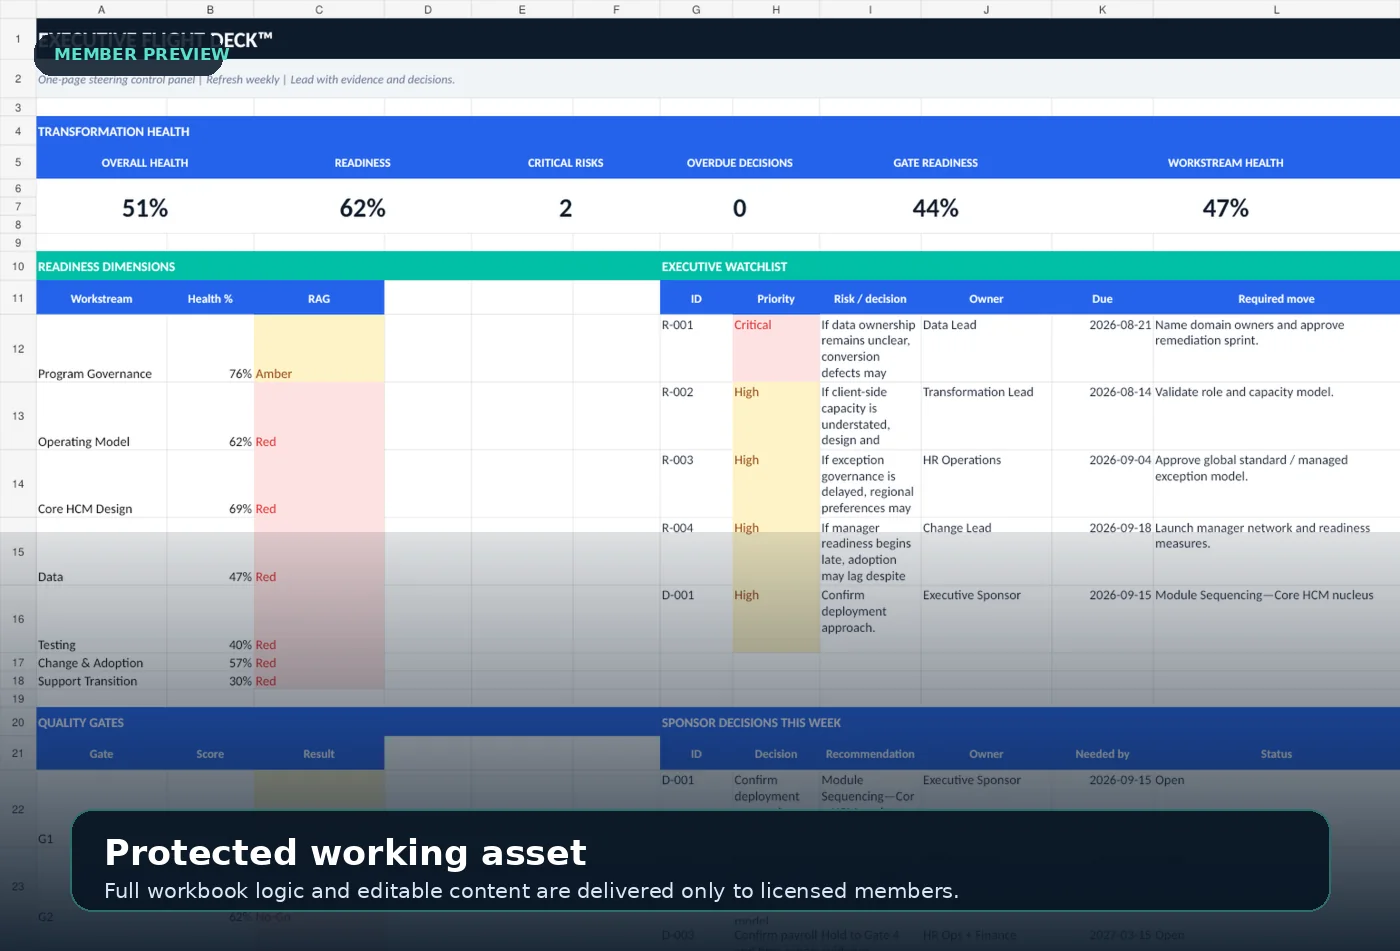Viewport: 1400px width, 951px height.
Task: Select the R-001 ID cell
Action: [696, 349]
